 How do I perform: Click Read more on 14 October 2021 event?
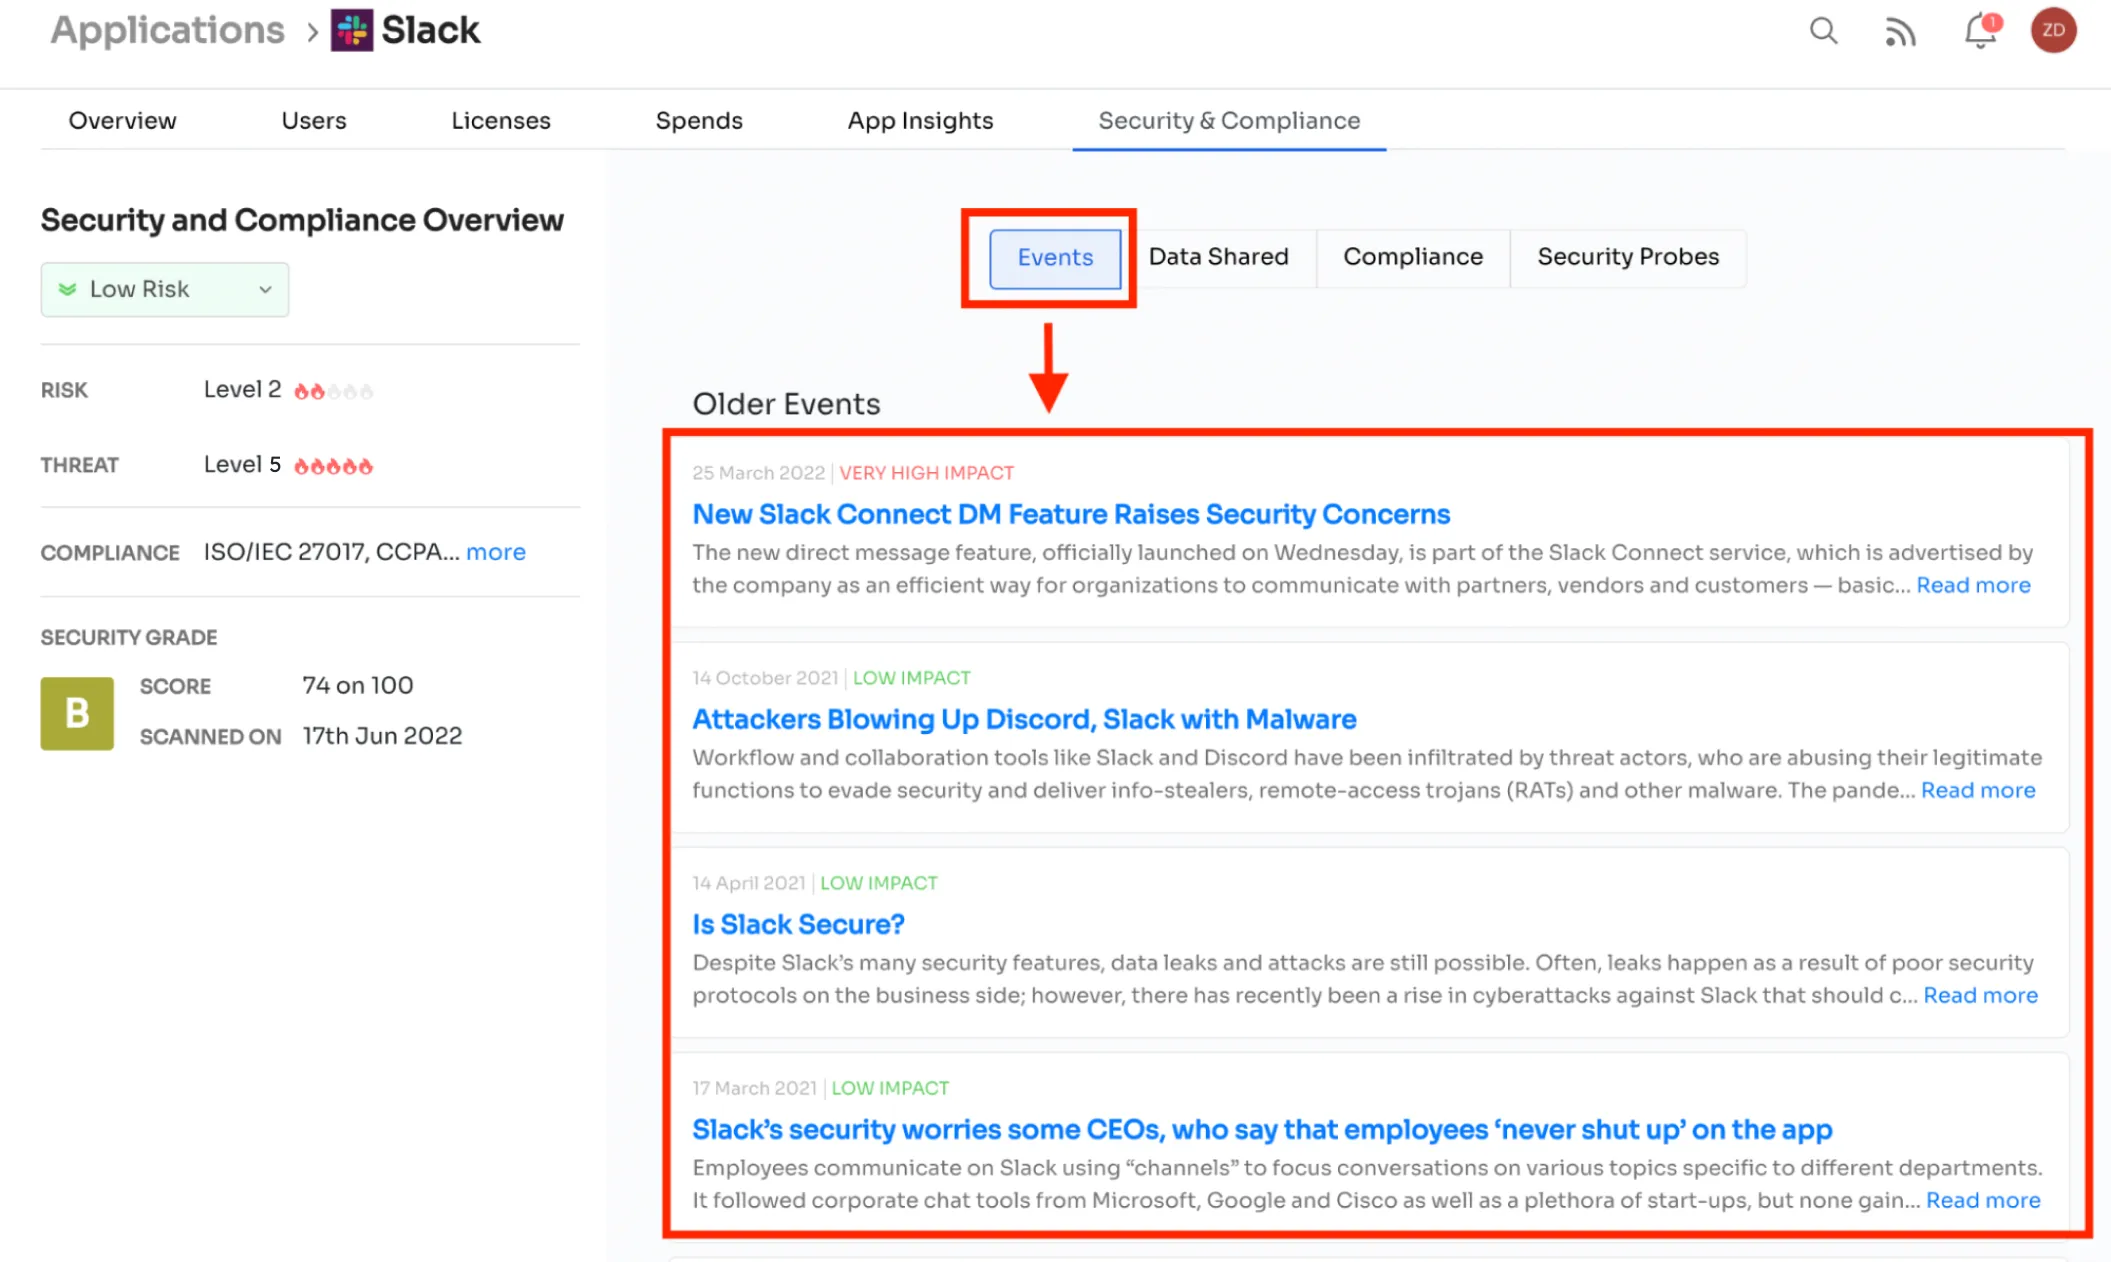pyautogui.click(x=1978, y=790)
